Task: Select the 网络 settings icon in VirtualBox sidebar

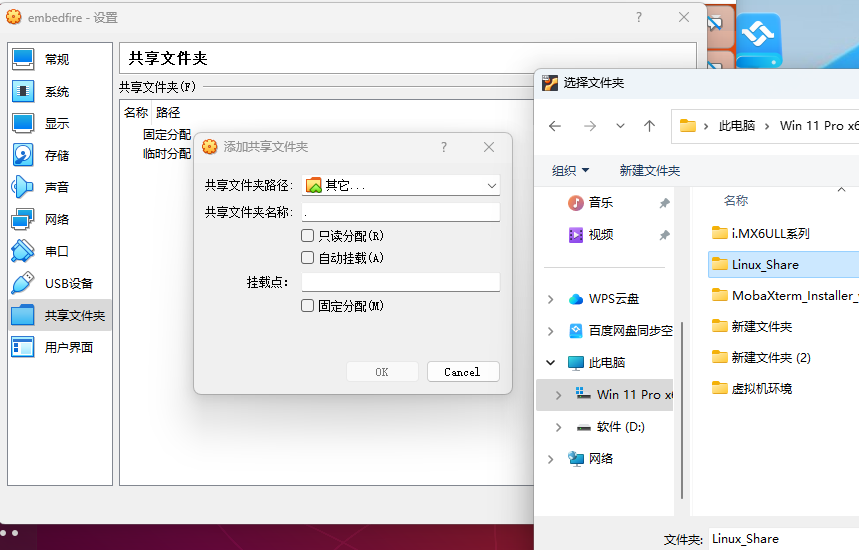Action: point(23,219)
